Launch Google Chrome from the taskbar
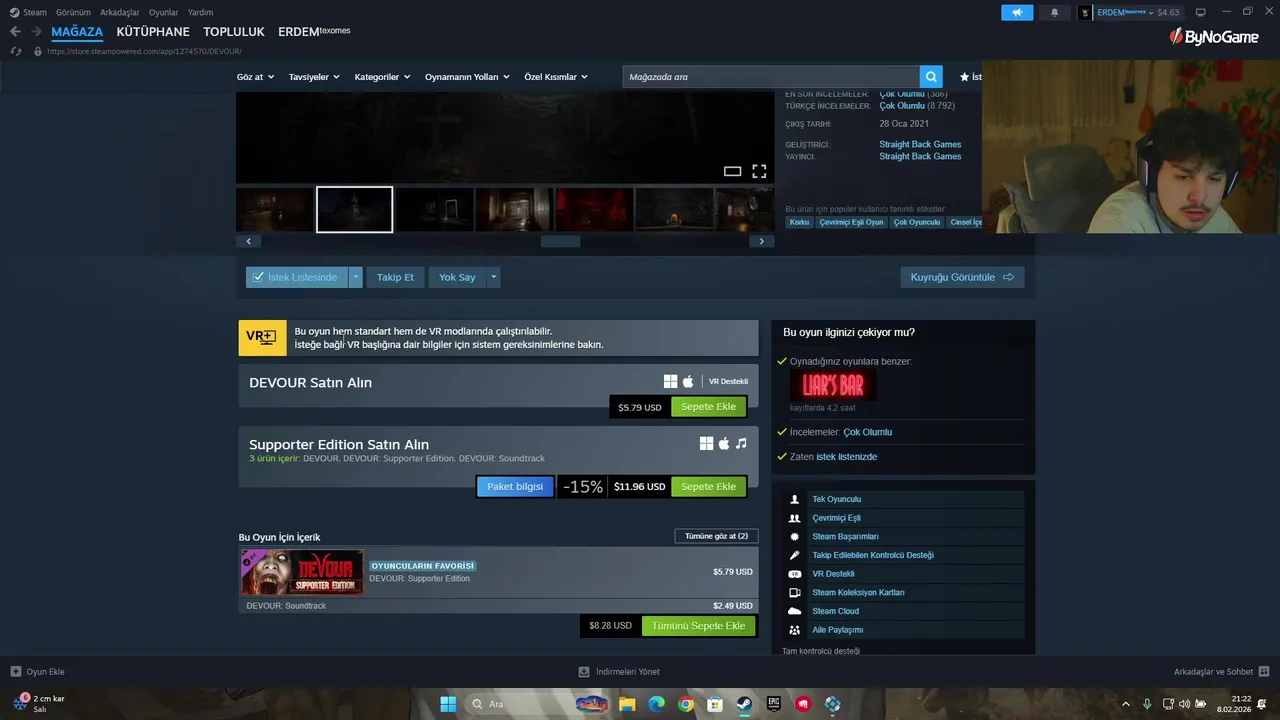Viewport: 1280px width, 720px height. (686, 704)
